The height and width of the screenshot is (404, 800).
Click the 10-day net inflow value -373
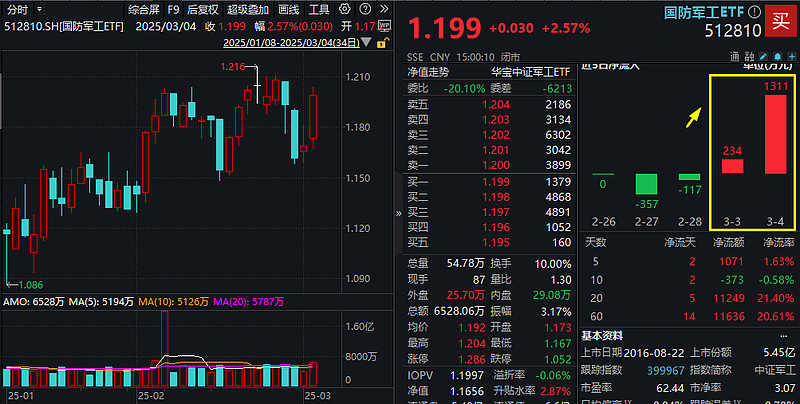click(x=732, y=280)
